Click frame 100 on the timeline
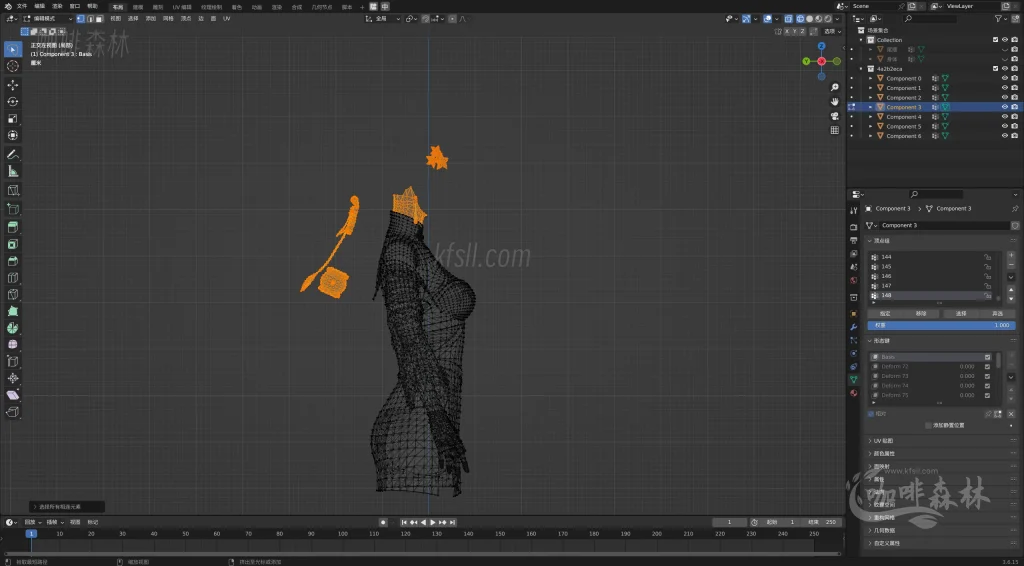The image size is (1024, 566). (x=343, y=534)
